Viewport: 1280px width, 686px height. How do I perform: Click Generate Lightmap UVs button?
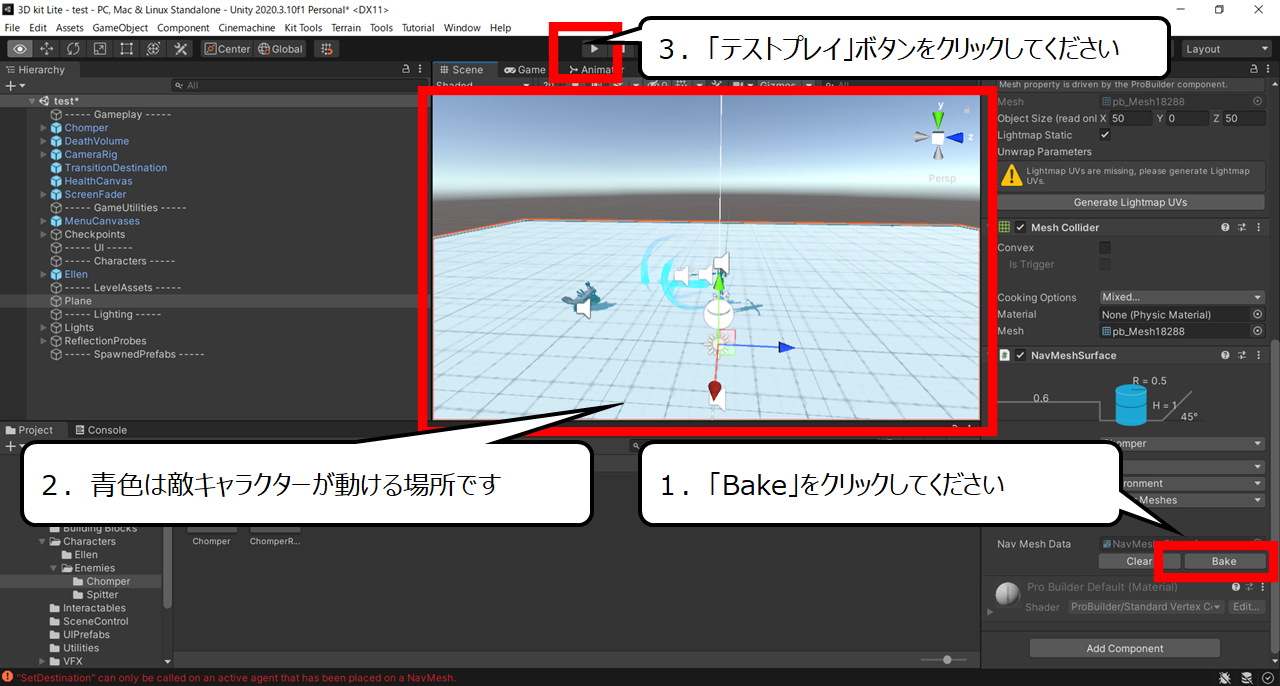click(x=1131, y=202)
